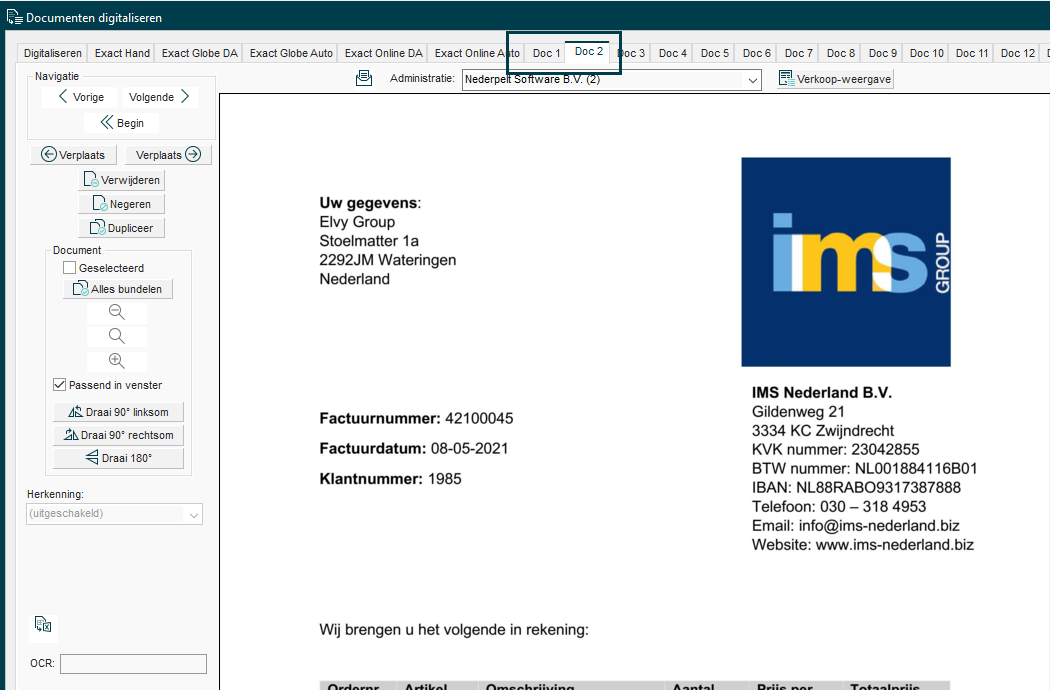Click the Documenten digitaliseren title bar icon
Screen dimensions: 1050x690
[14, 17]
